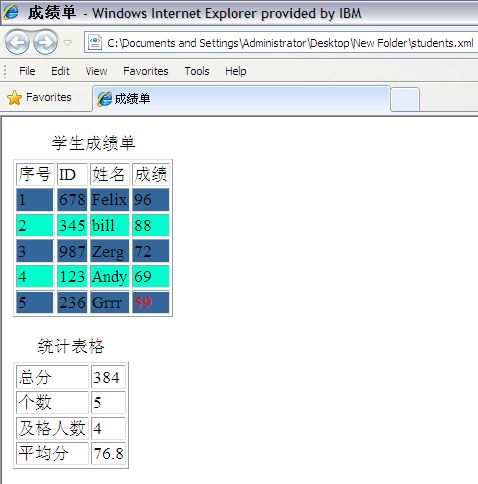
Task: Click the browser Back arrow button
Action: pos(17,42)
